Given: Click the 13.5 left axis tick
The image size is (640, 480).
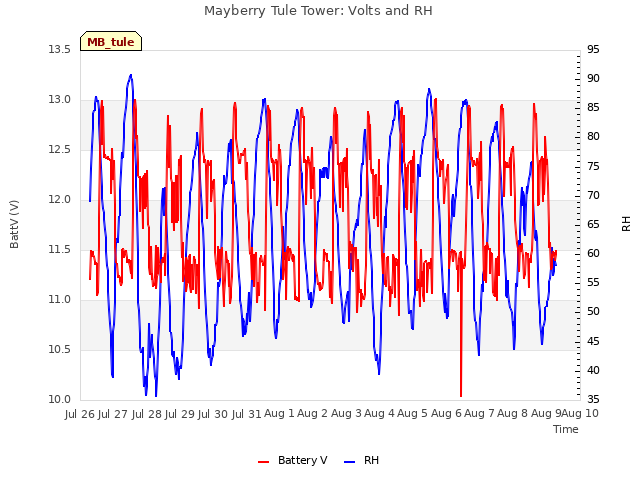Looking at the screenshot, I should [60, 49].
